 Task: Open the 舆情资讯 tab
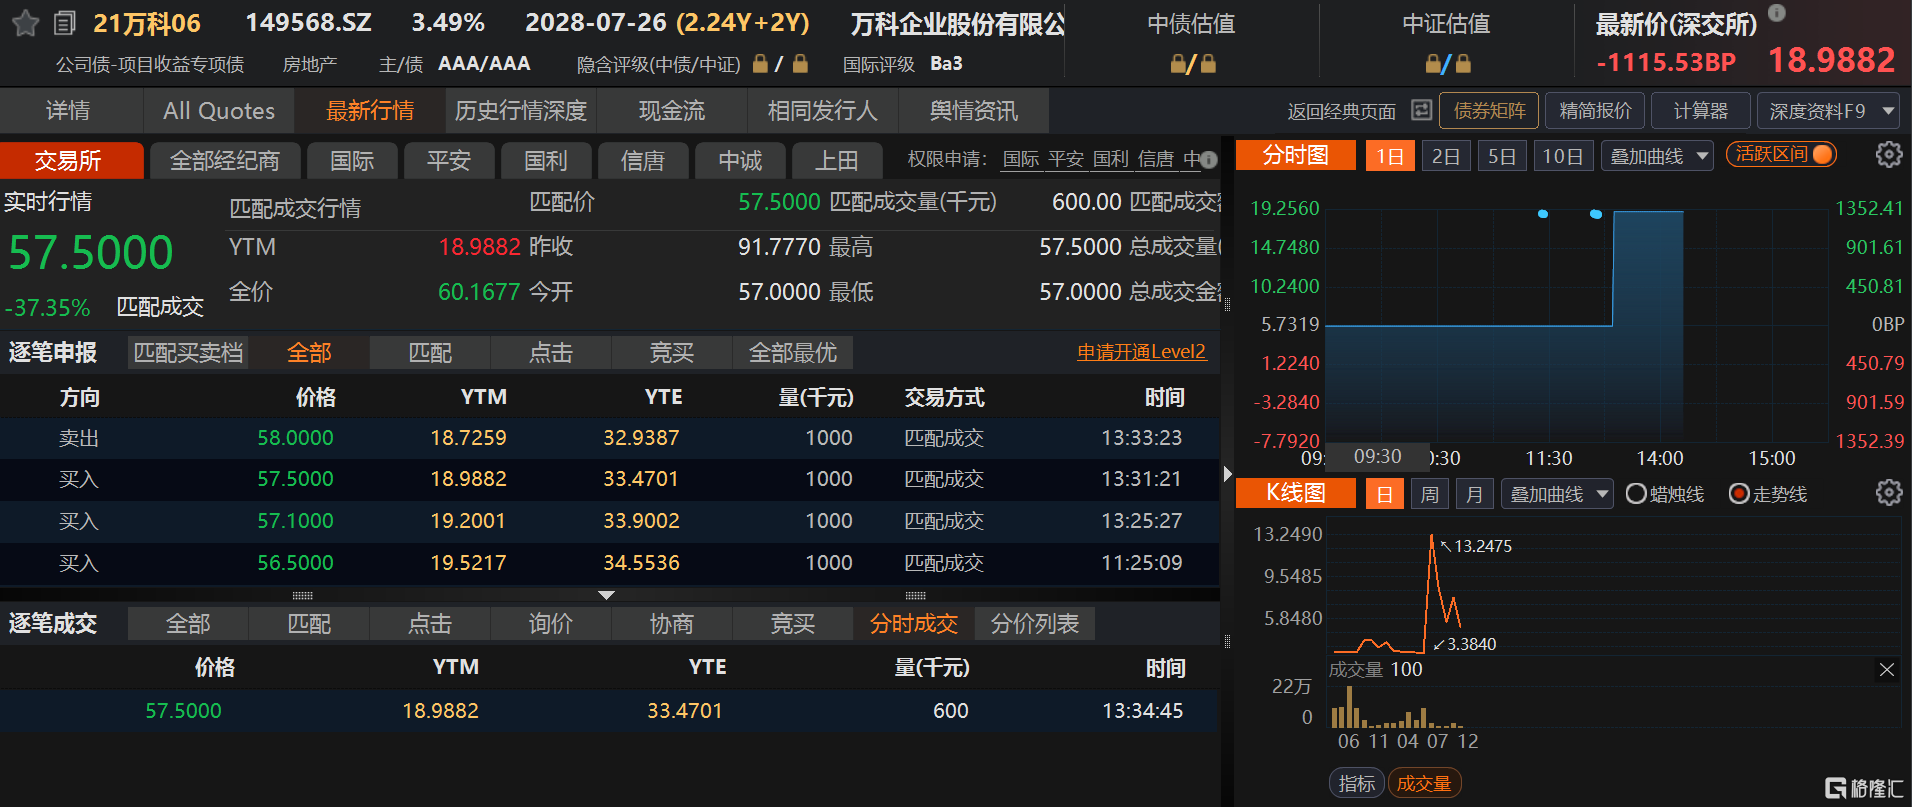coord(974,111)
